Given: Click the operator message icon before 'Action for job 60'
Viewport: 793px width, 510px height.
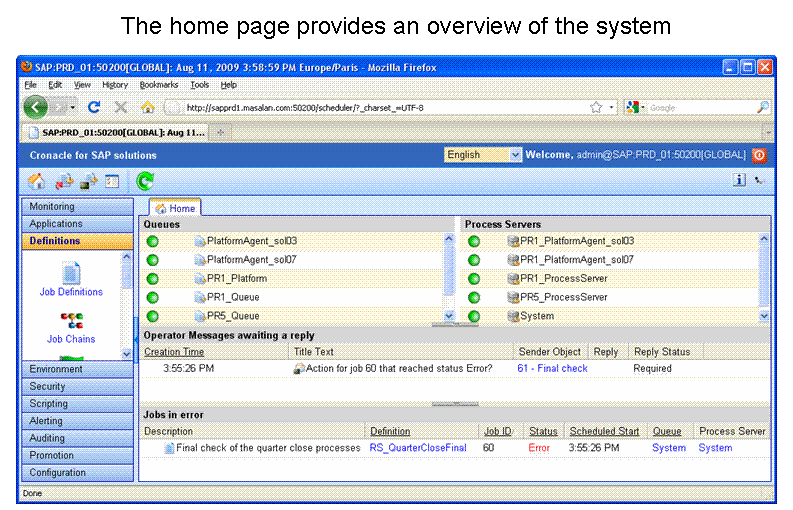Looking at the screenshot, I should click(299, 369).
